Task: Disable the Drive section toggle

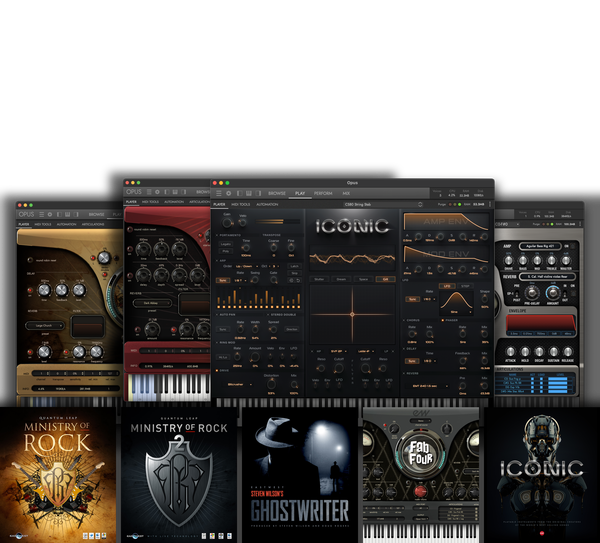Action: coord(217,370)
